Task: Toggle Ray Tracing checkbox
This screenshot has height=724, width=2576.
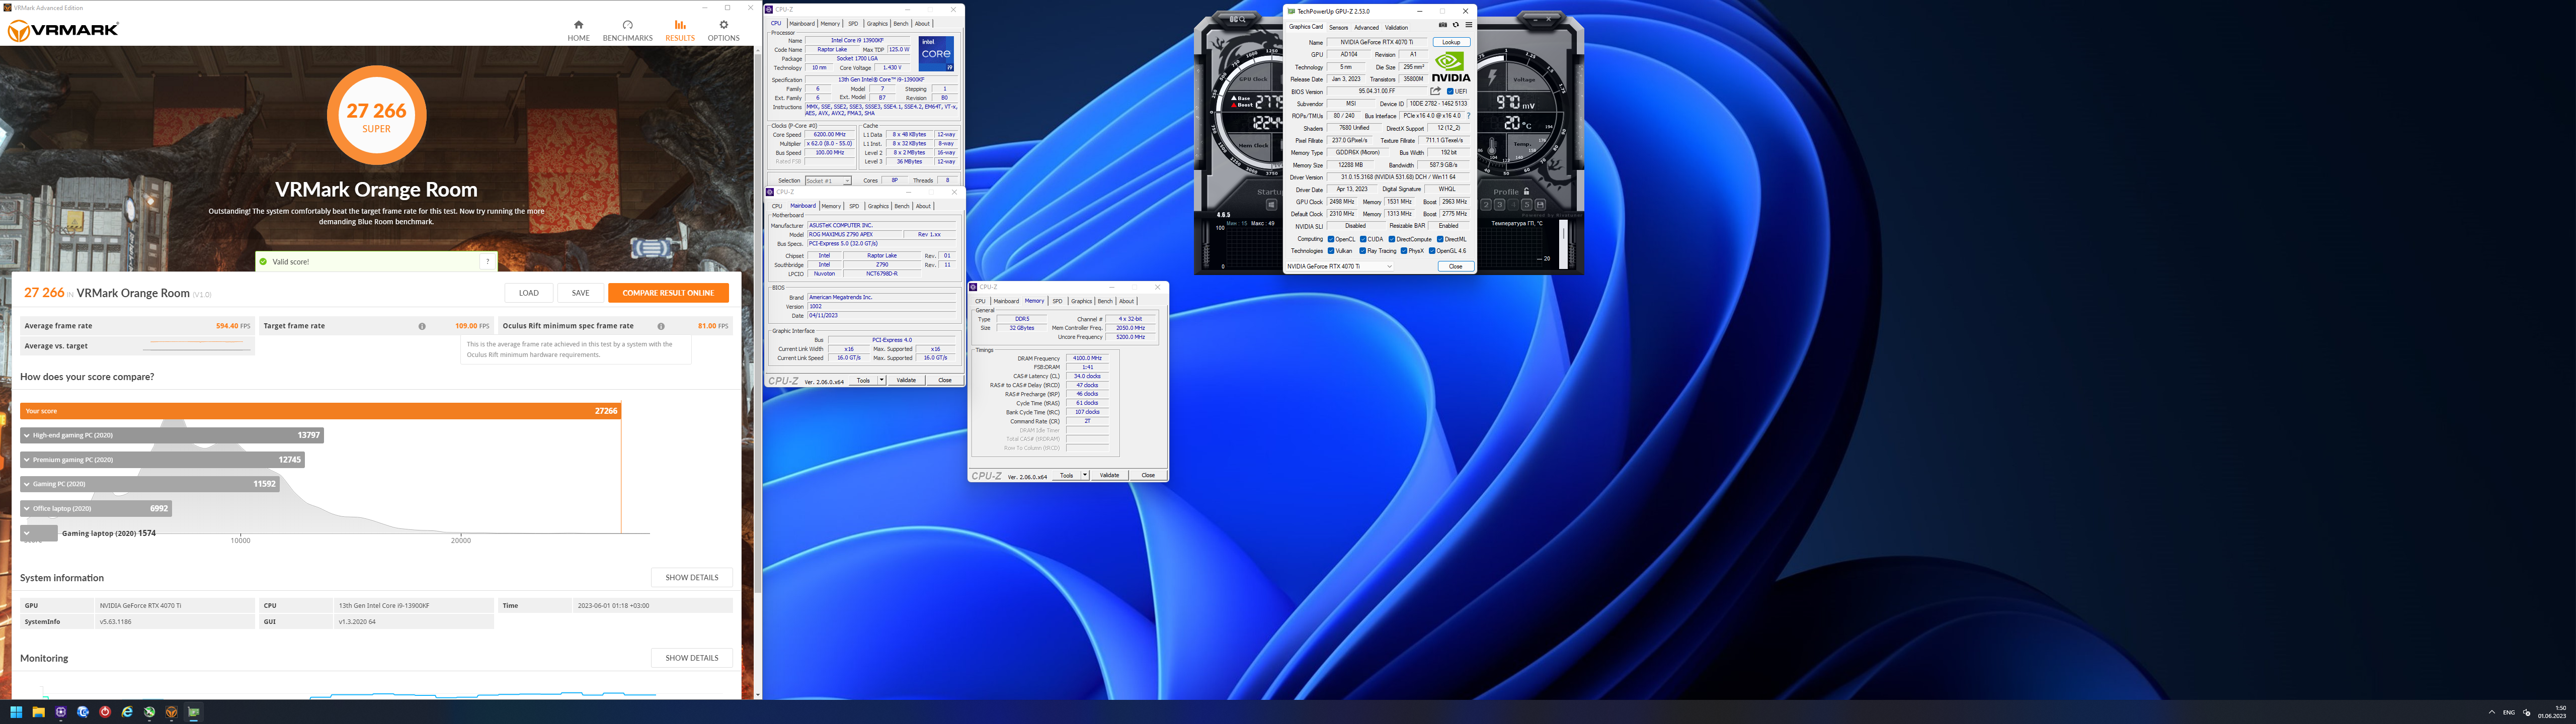Action: tap(1363, 251)
